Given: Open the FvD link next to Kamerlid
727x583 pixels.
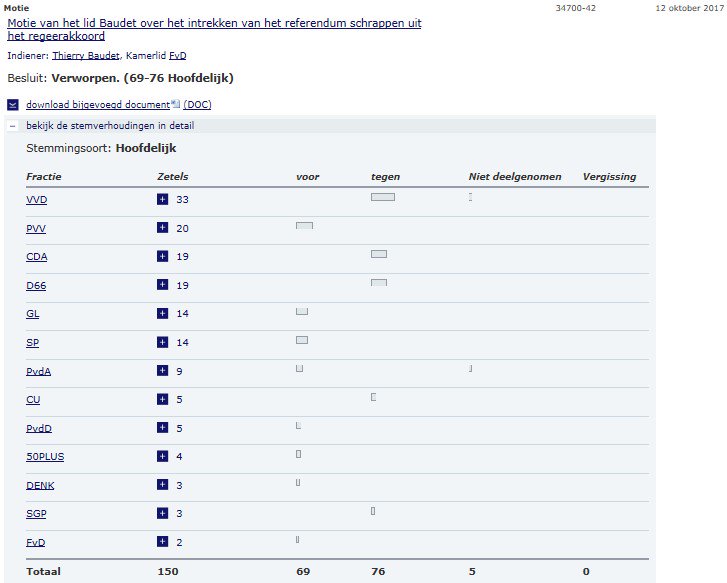Looking at the screenshot, I should [x=178, y=56].
